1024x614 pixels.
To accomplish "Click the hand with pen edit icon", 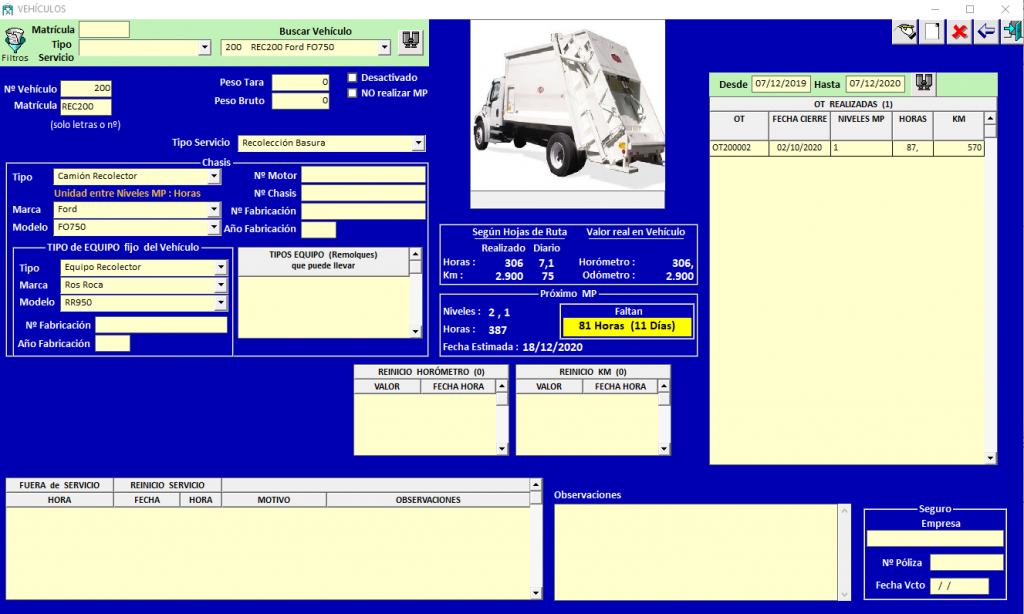I will (x=905, y=31).
